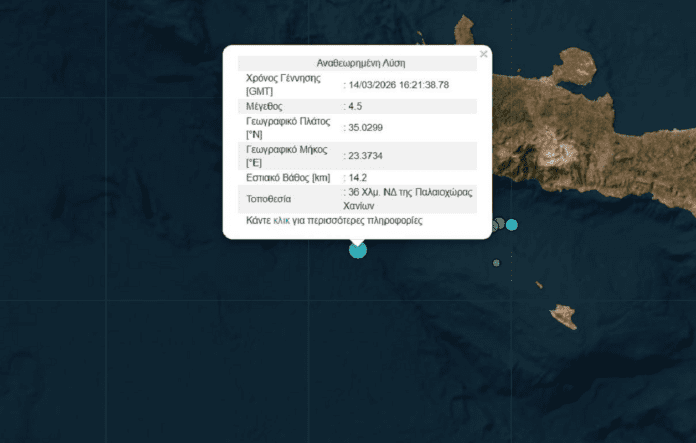Click the focal depth value 14.2
The height and width of the screenshot is (443, 696).
[x=355, y=177]
